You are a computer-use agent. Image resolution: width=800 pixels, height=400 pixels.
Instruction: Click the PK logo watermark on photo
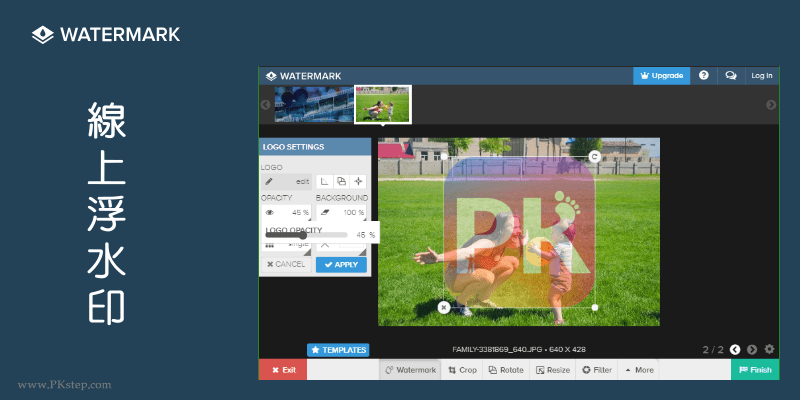[519, 232]
